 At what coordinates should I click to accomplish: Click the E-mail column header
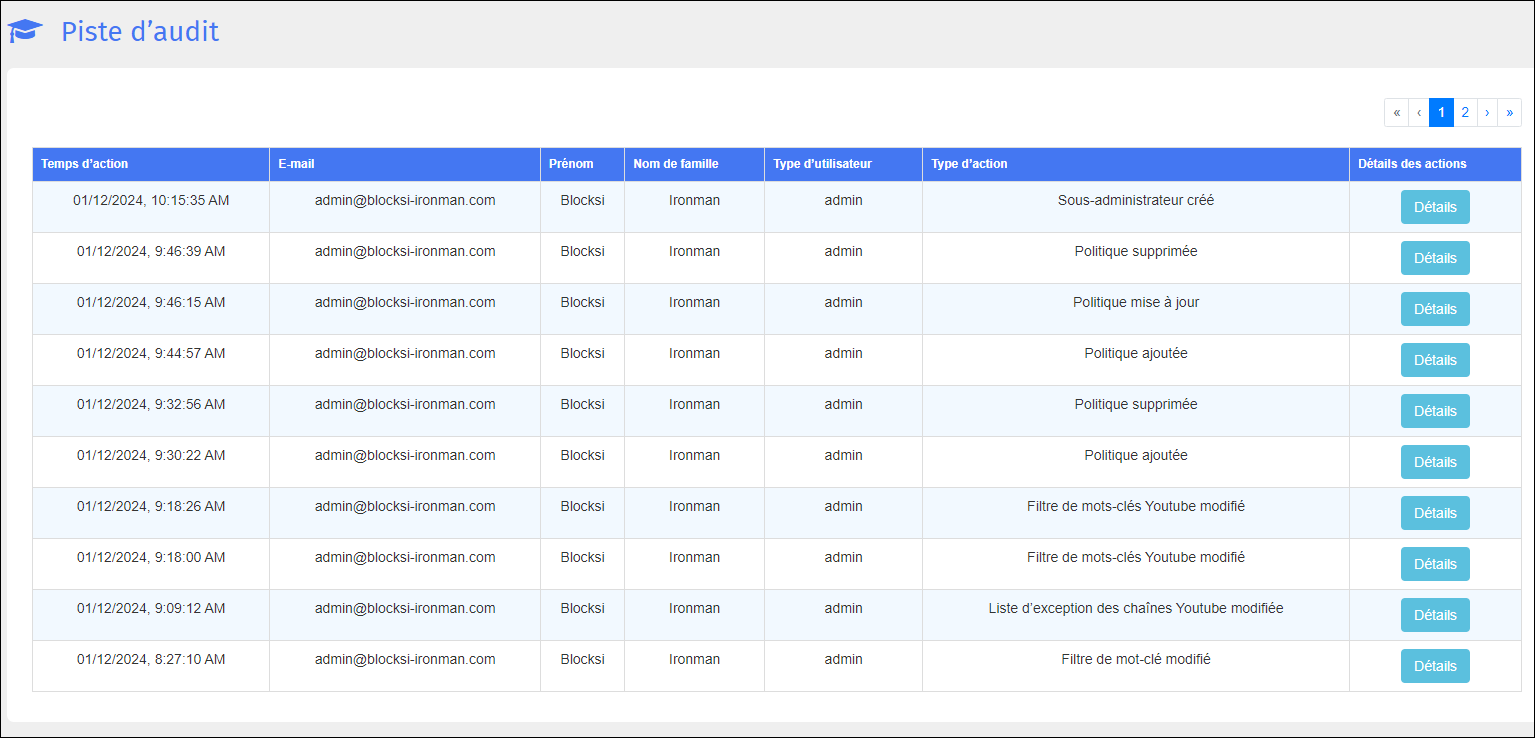405,164
